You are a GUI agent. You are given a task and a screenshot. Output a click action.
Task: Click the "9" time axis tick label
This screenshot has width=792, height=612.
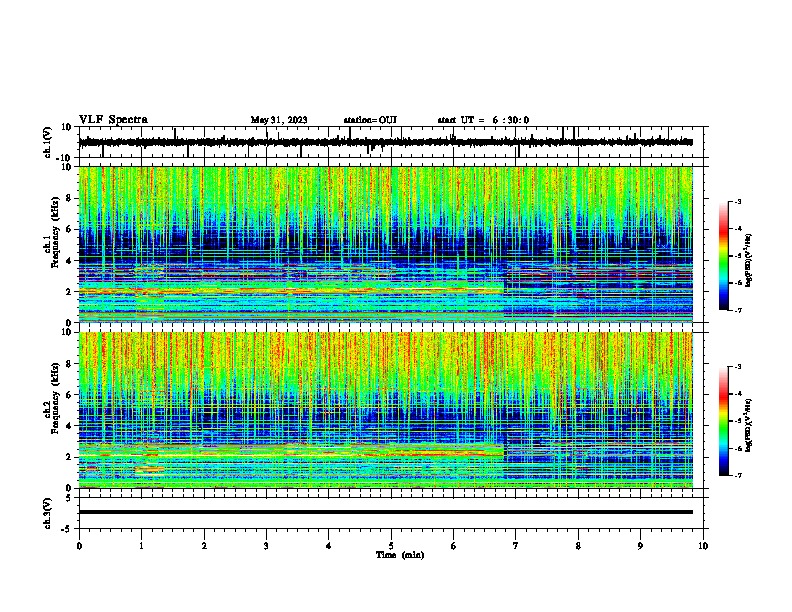(640, 546)
